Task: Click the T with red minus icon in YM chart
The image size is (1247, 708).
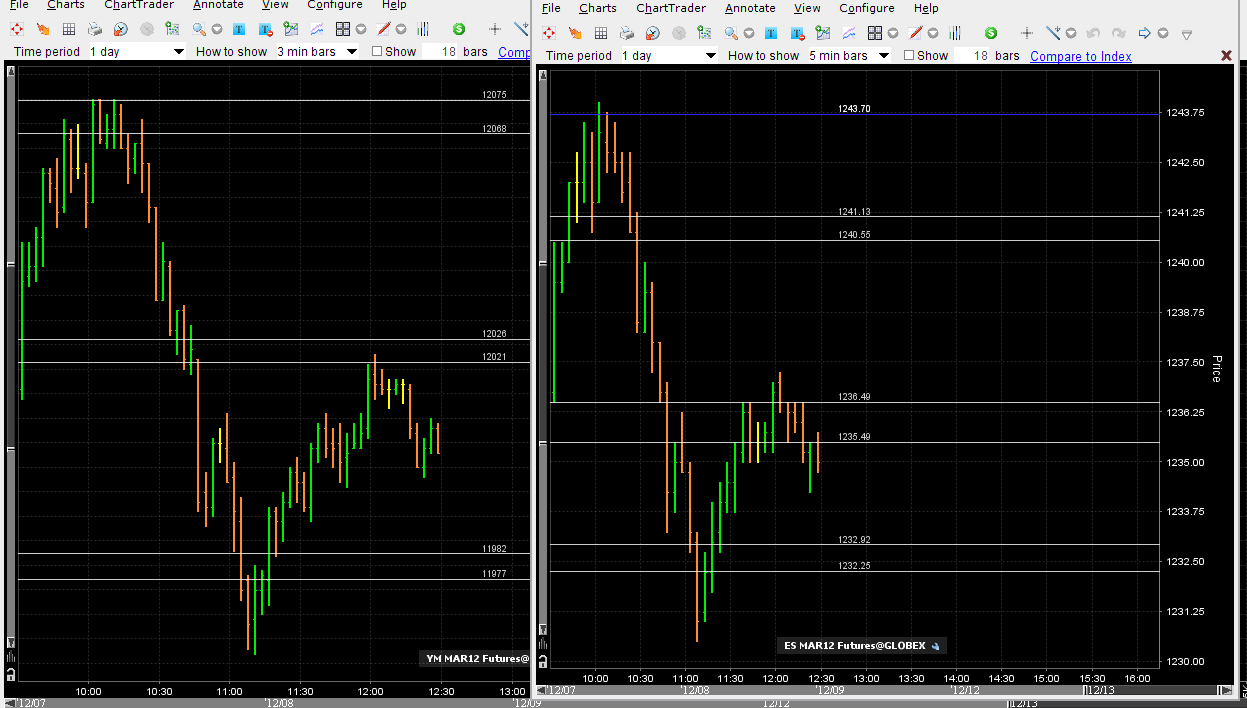Action: [266, 29]
